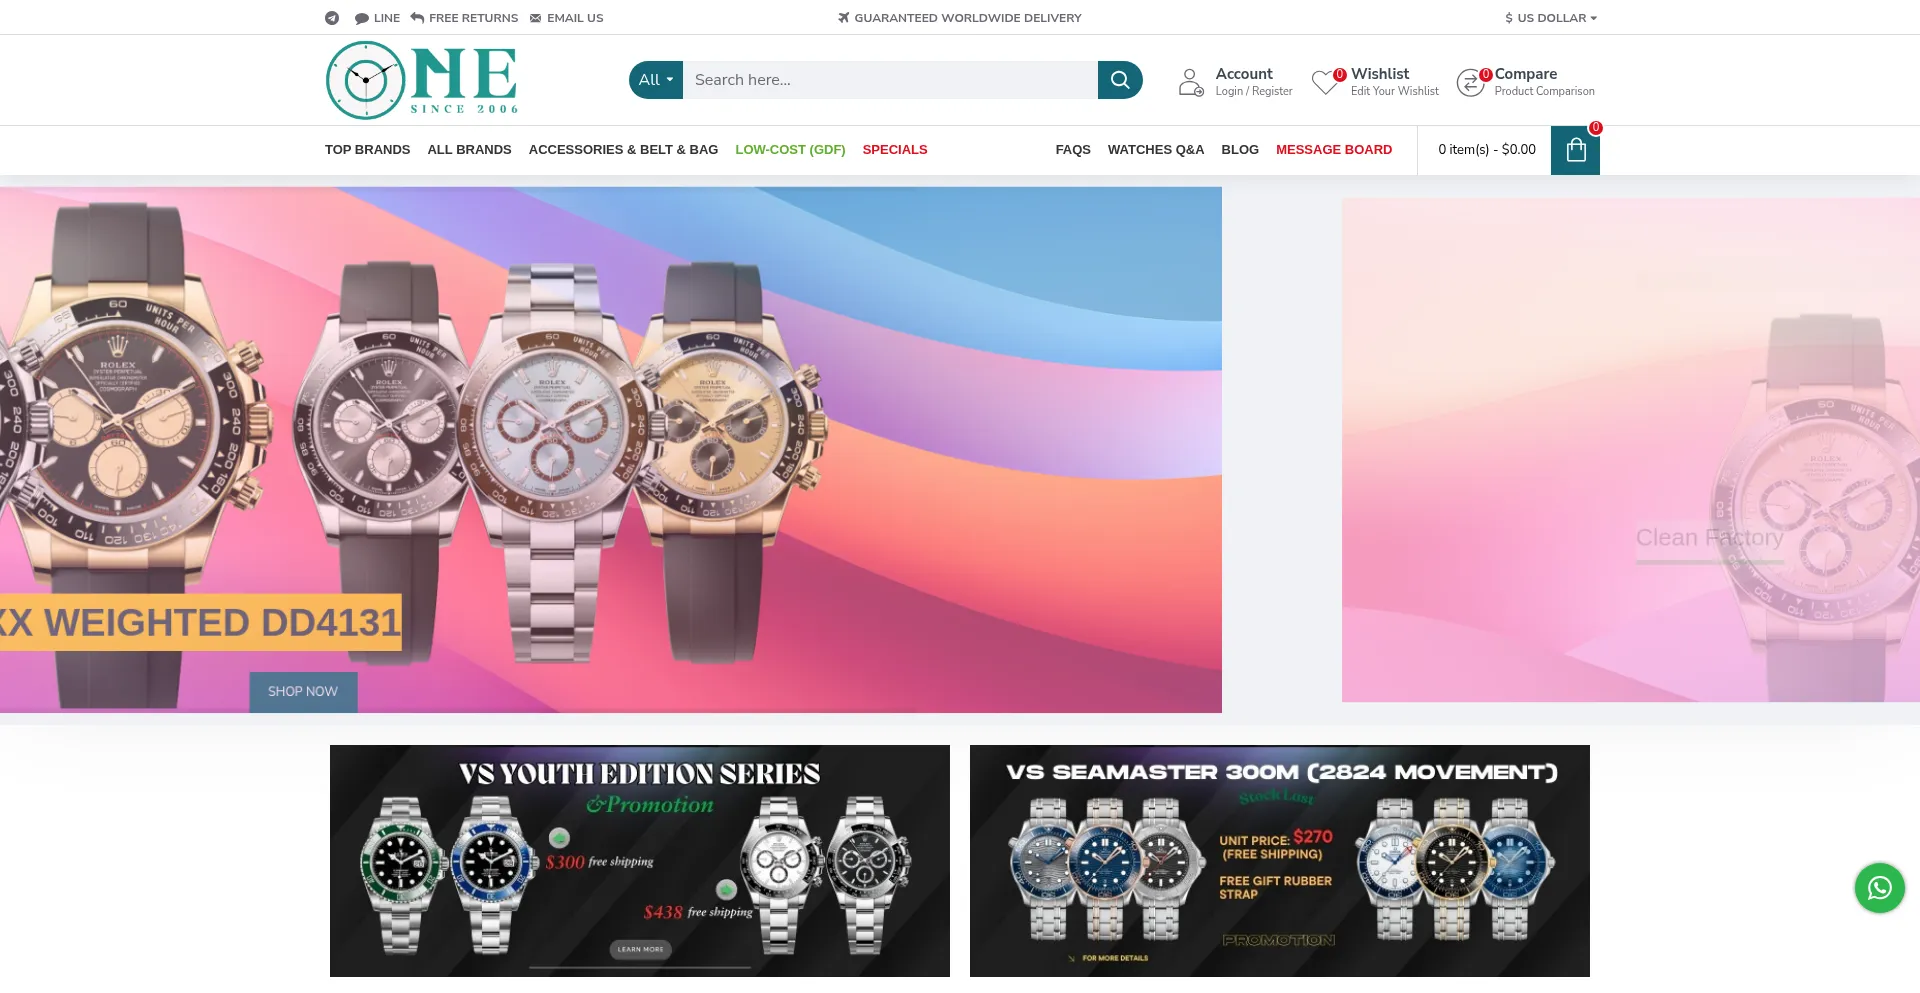
Task: Click Email Us link
Action: (566, 18)
